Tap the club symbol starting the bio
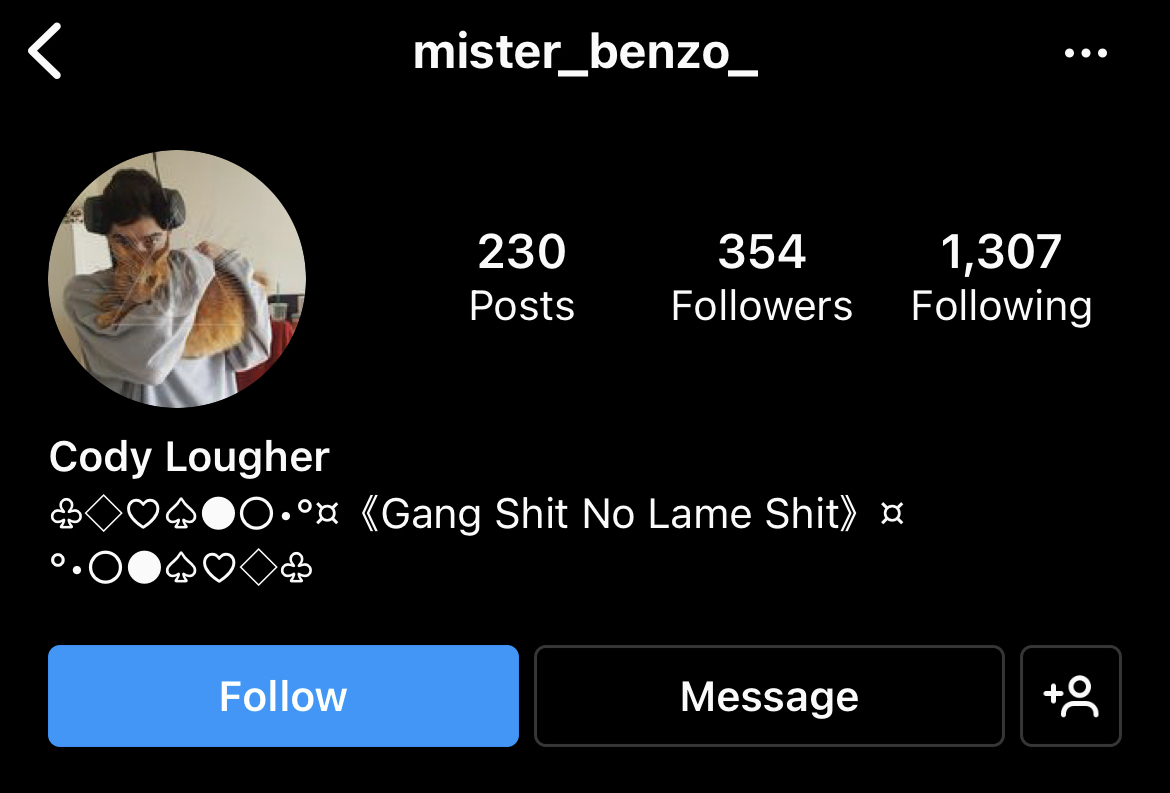Image resolution: width=1170 pixels, height=793 pixels. [x=66, y=515]
